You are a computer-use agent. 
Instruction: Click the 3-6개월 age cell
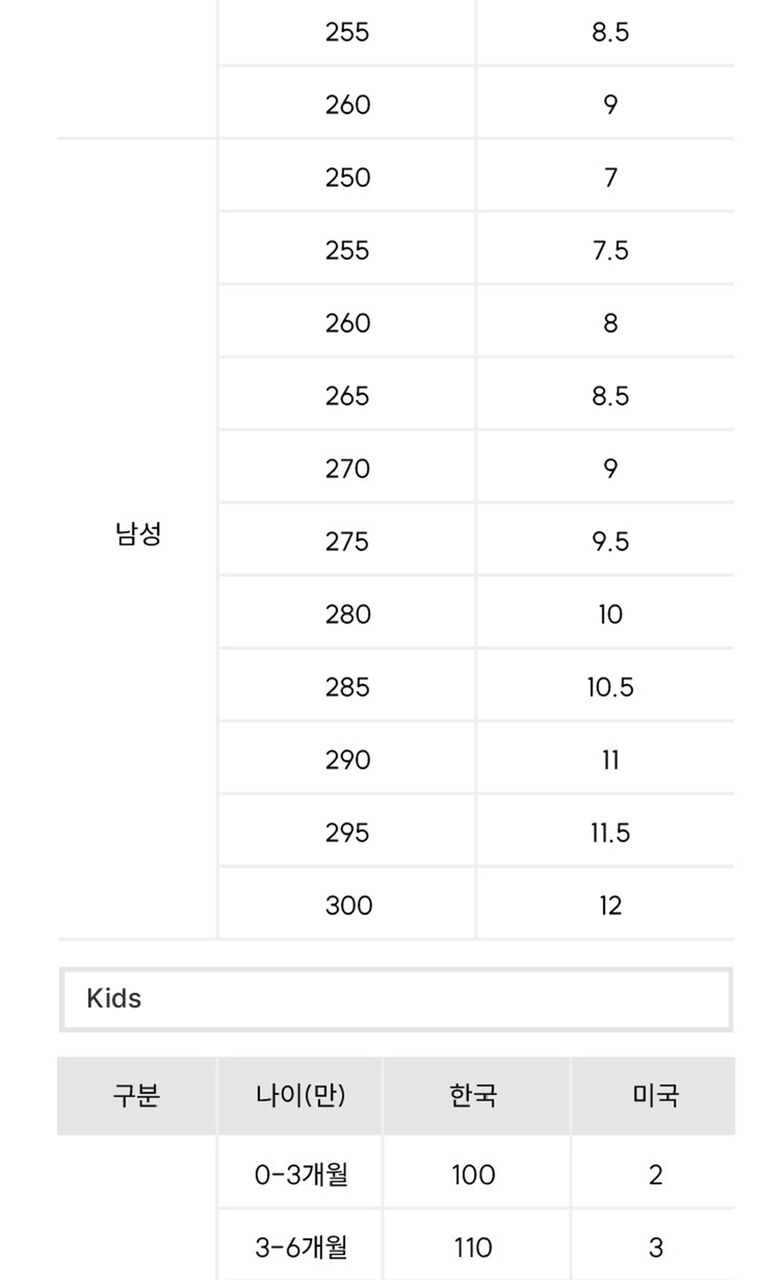click(300, 1247)
